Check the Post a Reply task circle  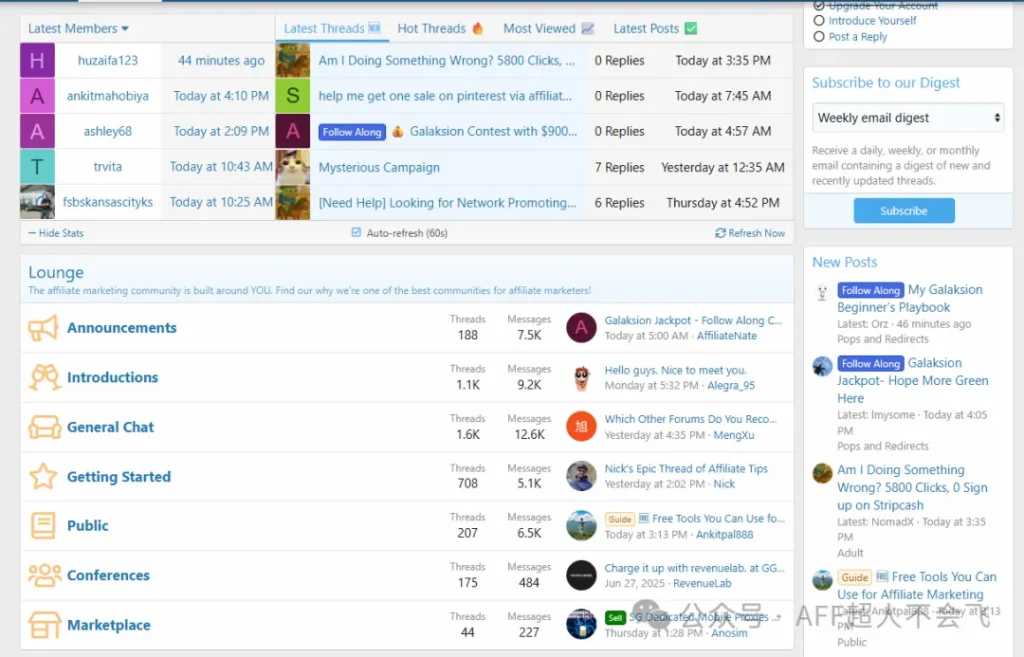point(819,36)
